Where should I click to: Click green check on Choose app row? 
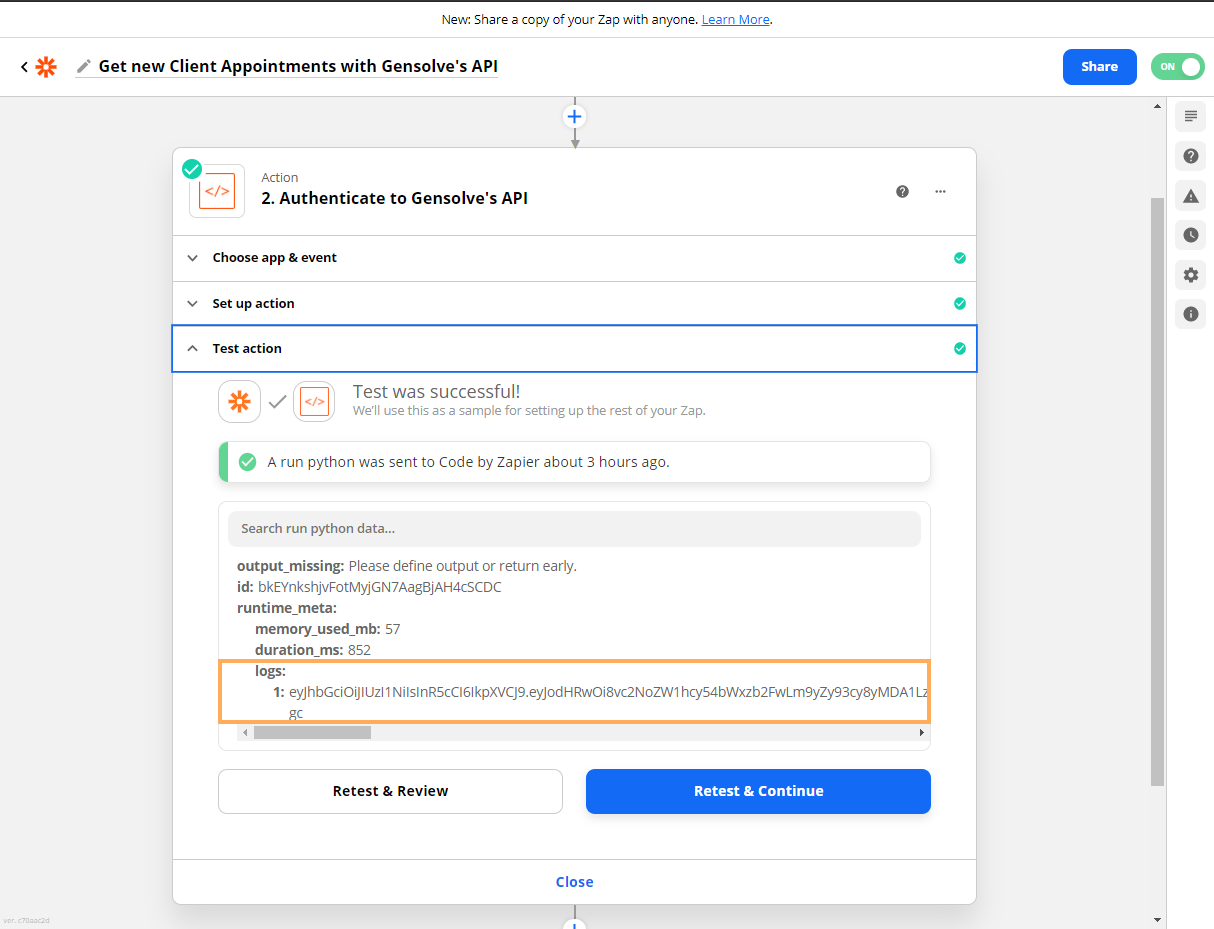pos(960,258)
